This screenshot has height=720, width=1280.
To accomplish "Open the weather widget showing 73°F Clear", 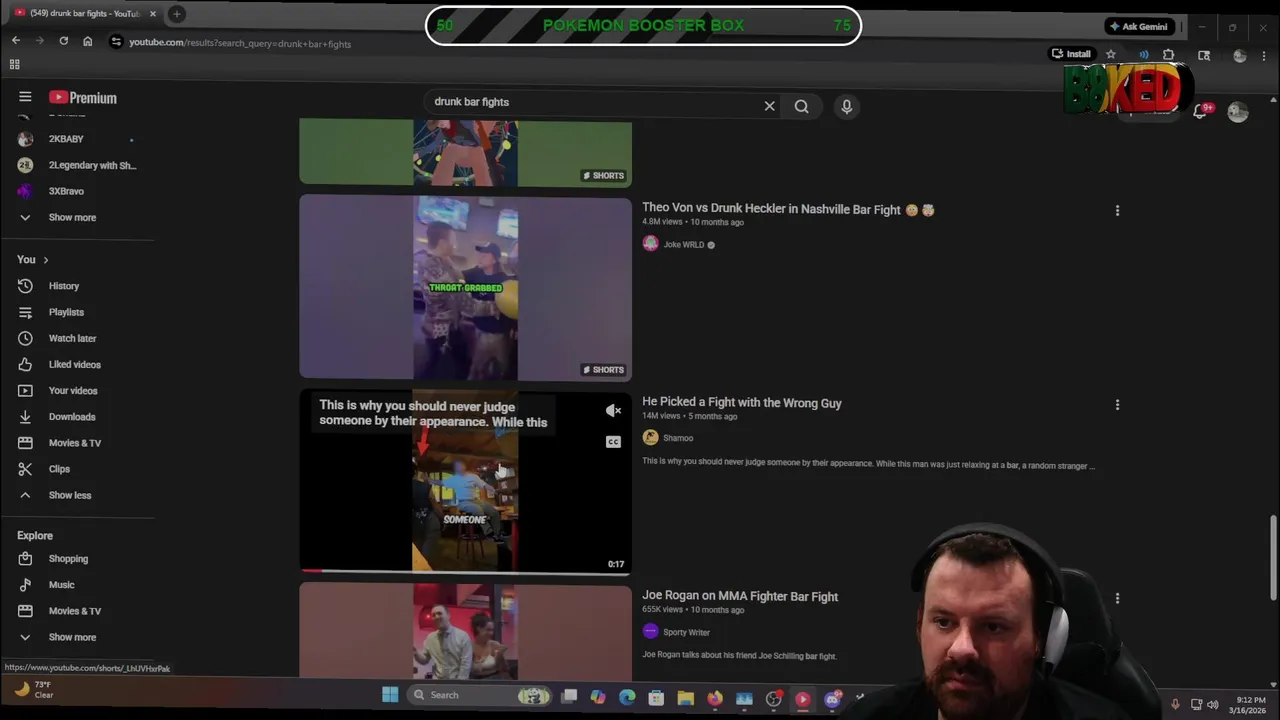I will point(34,690).
